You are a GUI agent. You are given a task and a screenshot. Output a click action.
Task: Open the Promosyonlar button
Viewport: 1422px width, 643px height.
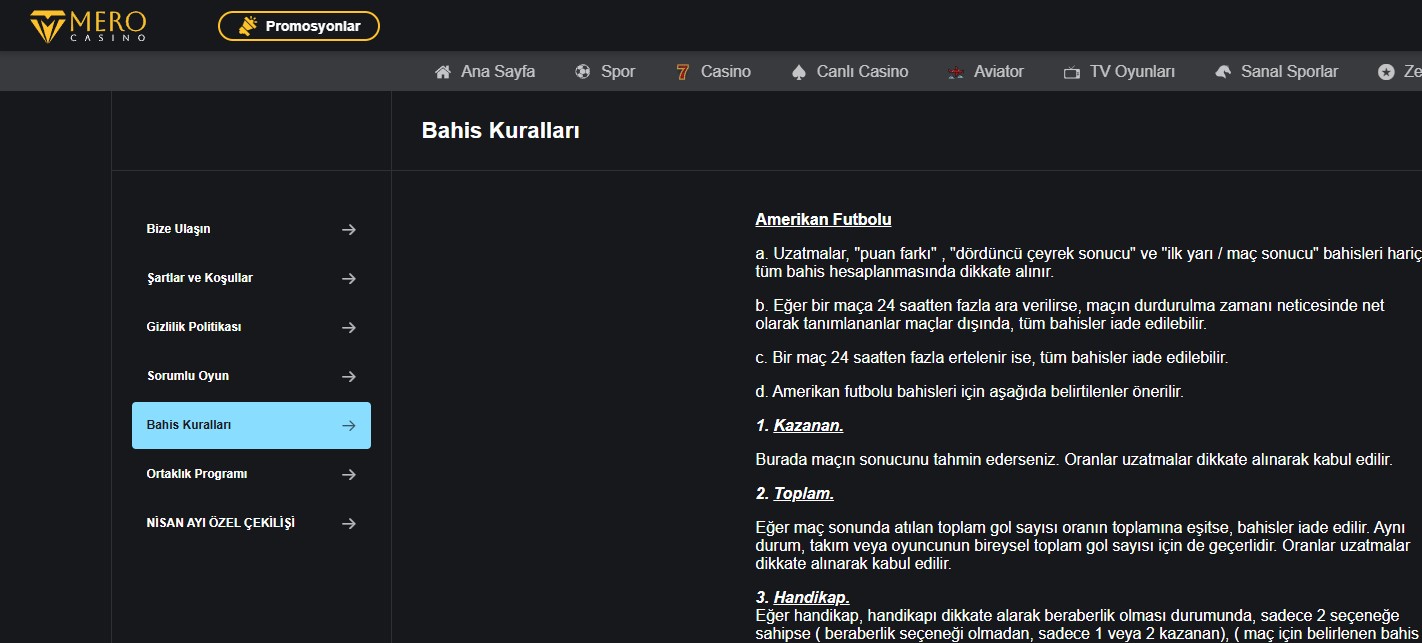tap(299, 26)
